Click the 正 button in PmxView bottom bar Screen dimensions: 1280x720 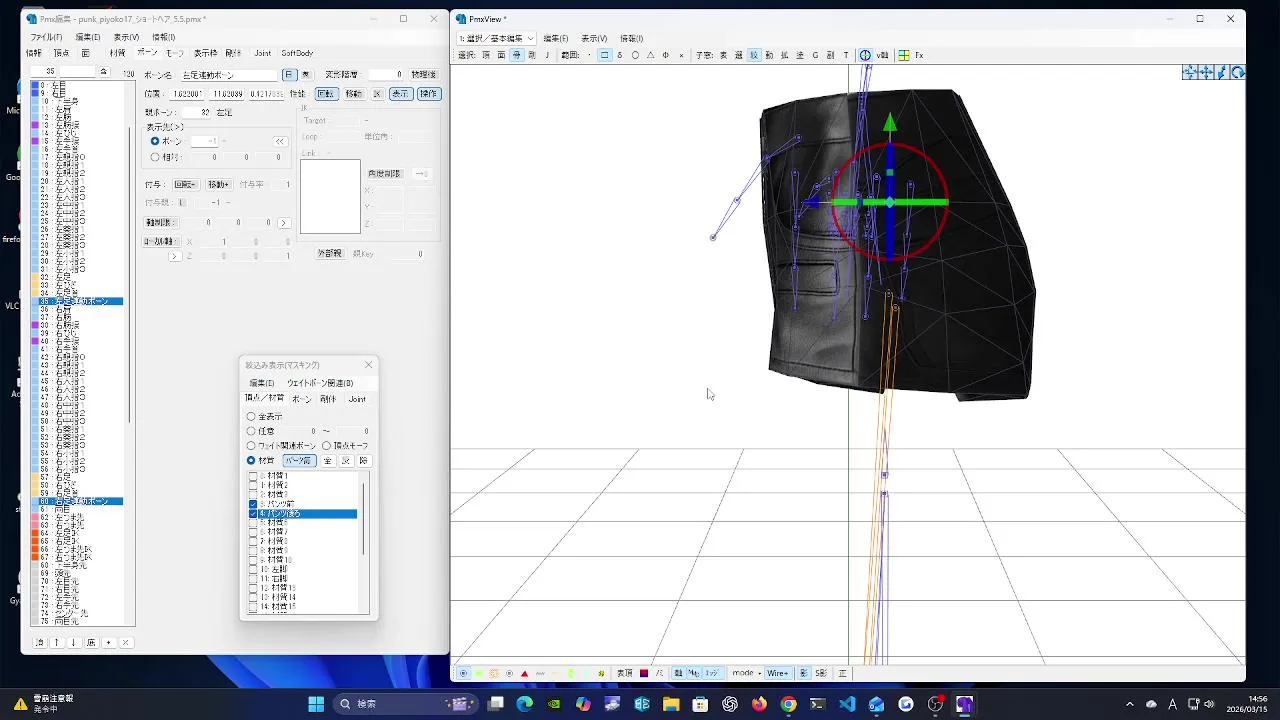pyautogui.click(x=842, y=673)
